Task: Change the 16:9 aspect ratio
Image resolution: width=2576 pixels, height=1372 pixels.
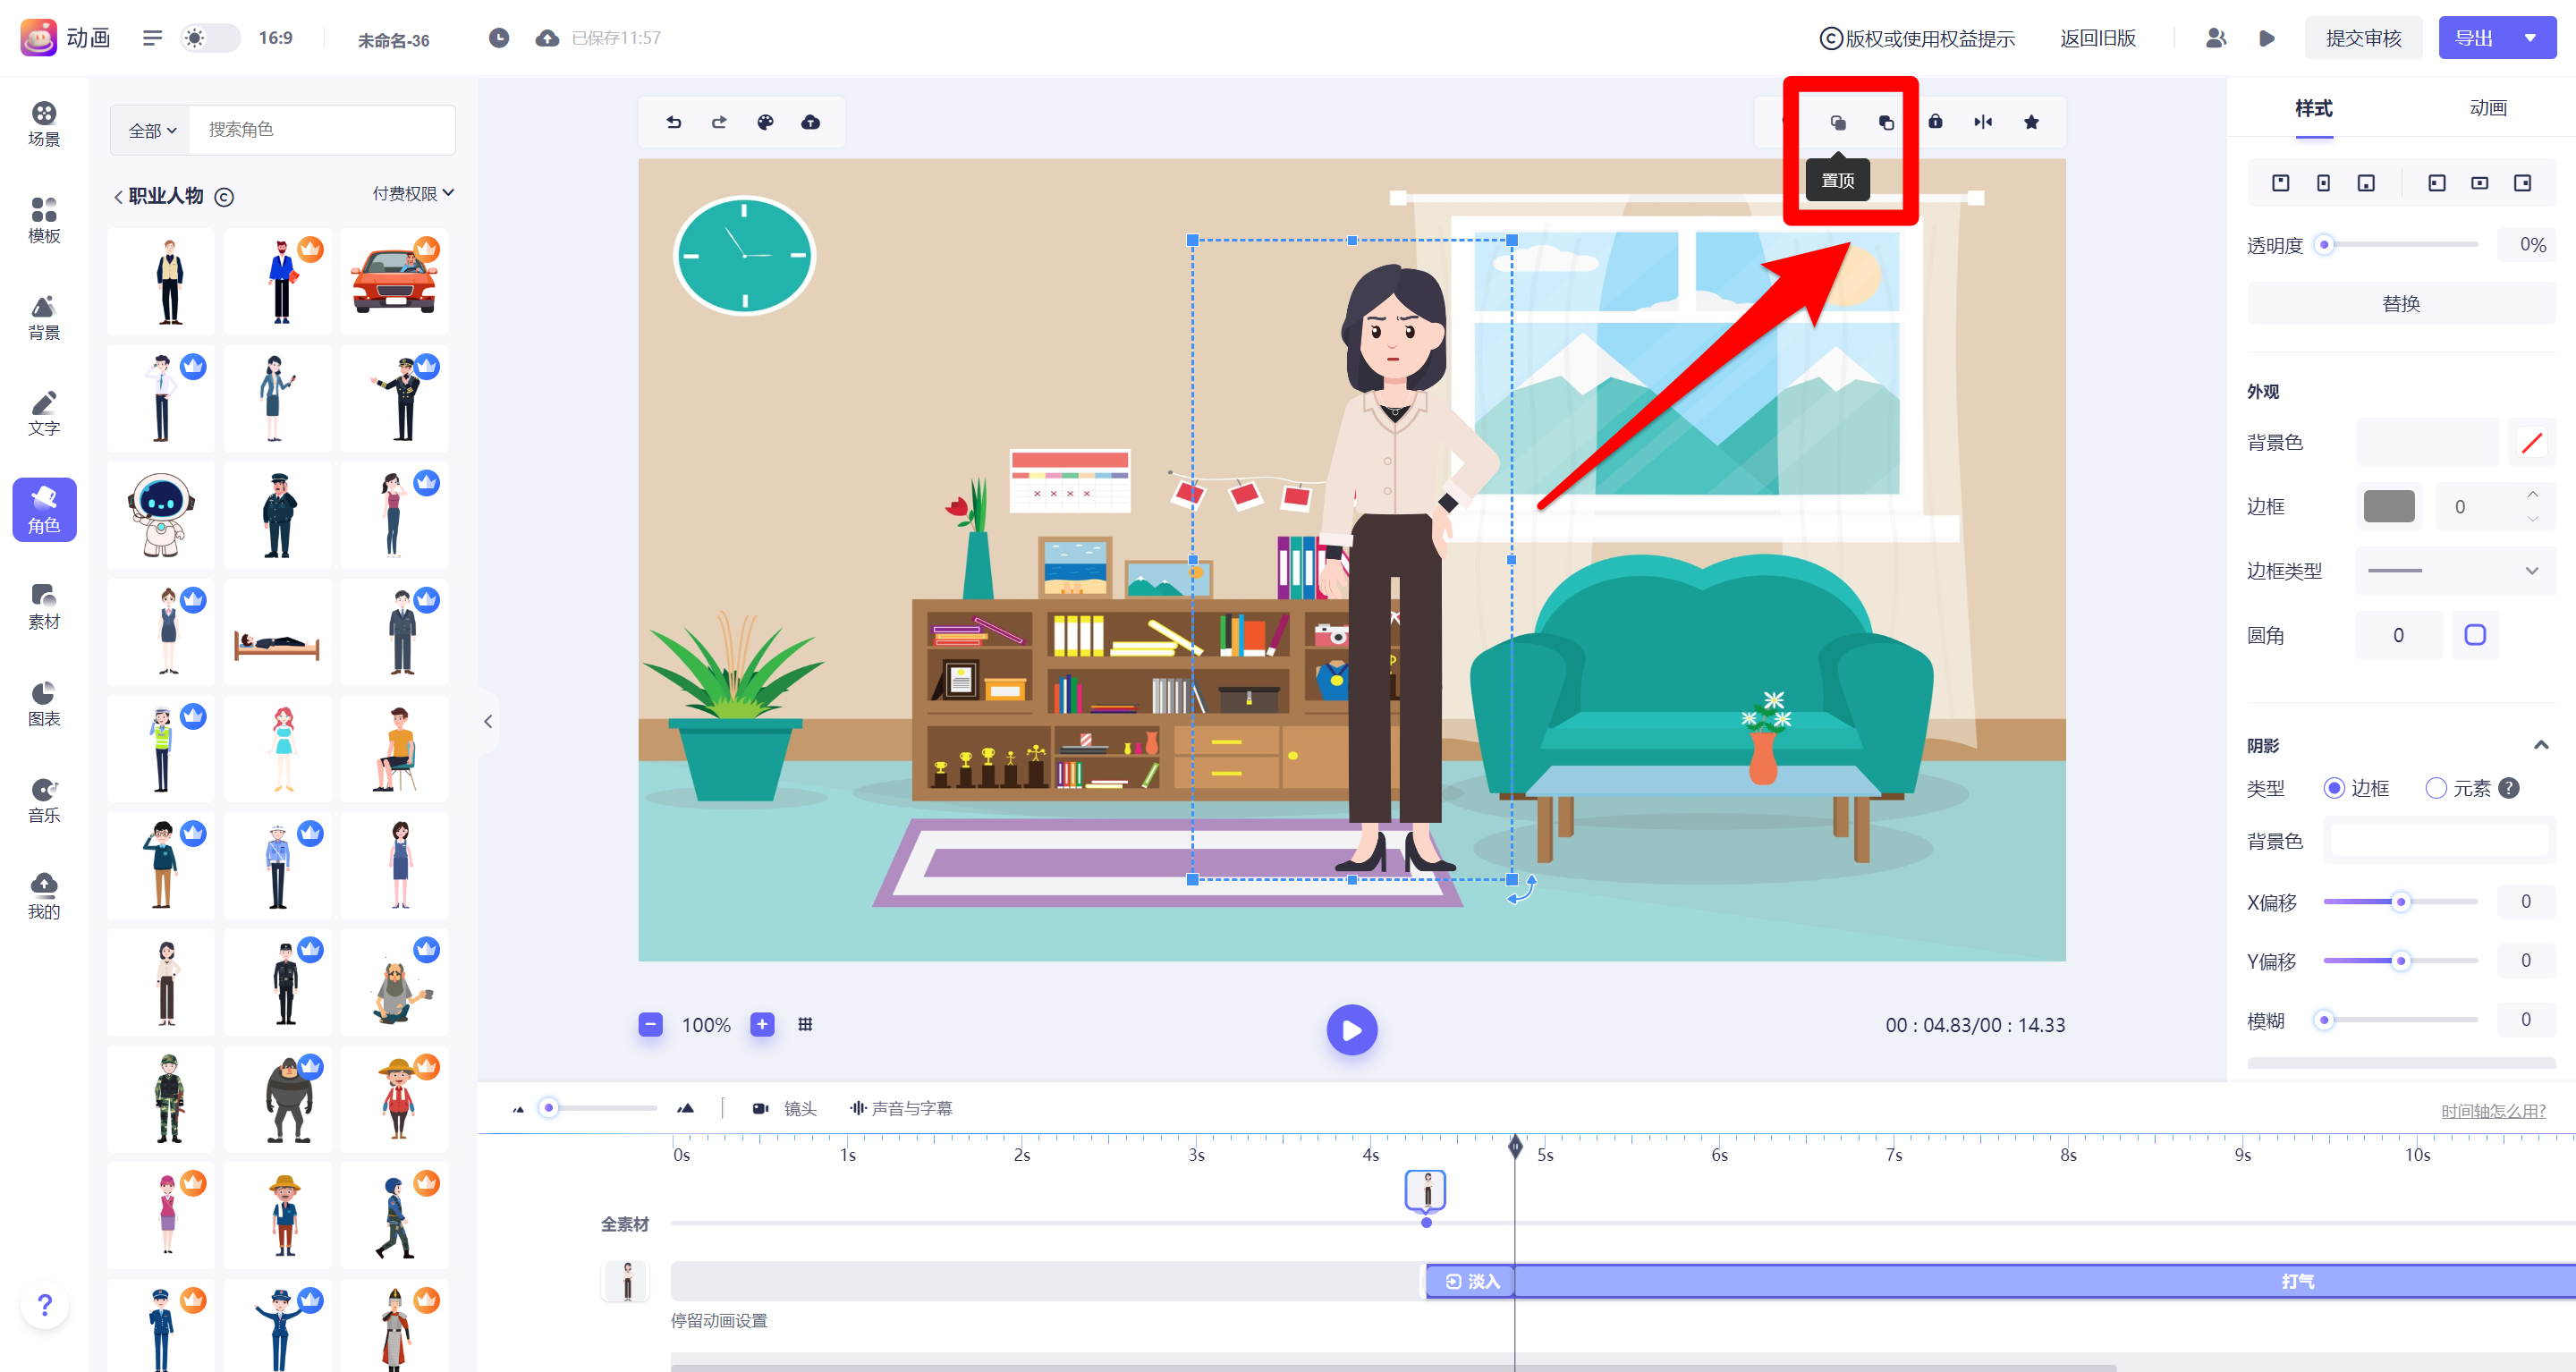Action: tap(275, 38)
